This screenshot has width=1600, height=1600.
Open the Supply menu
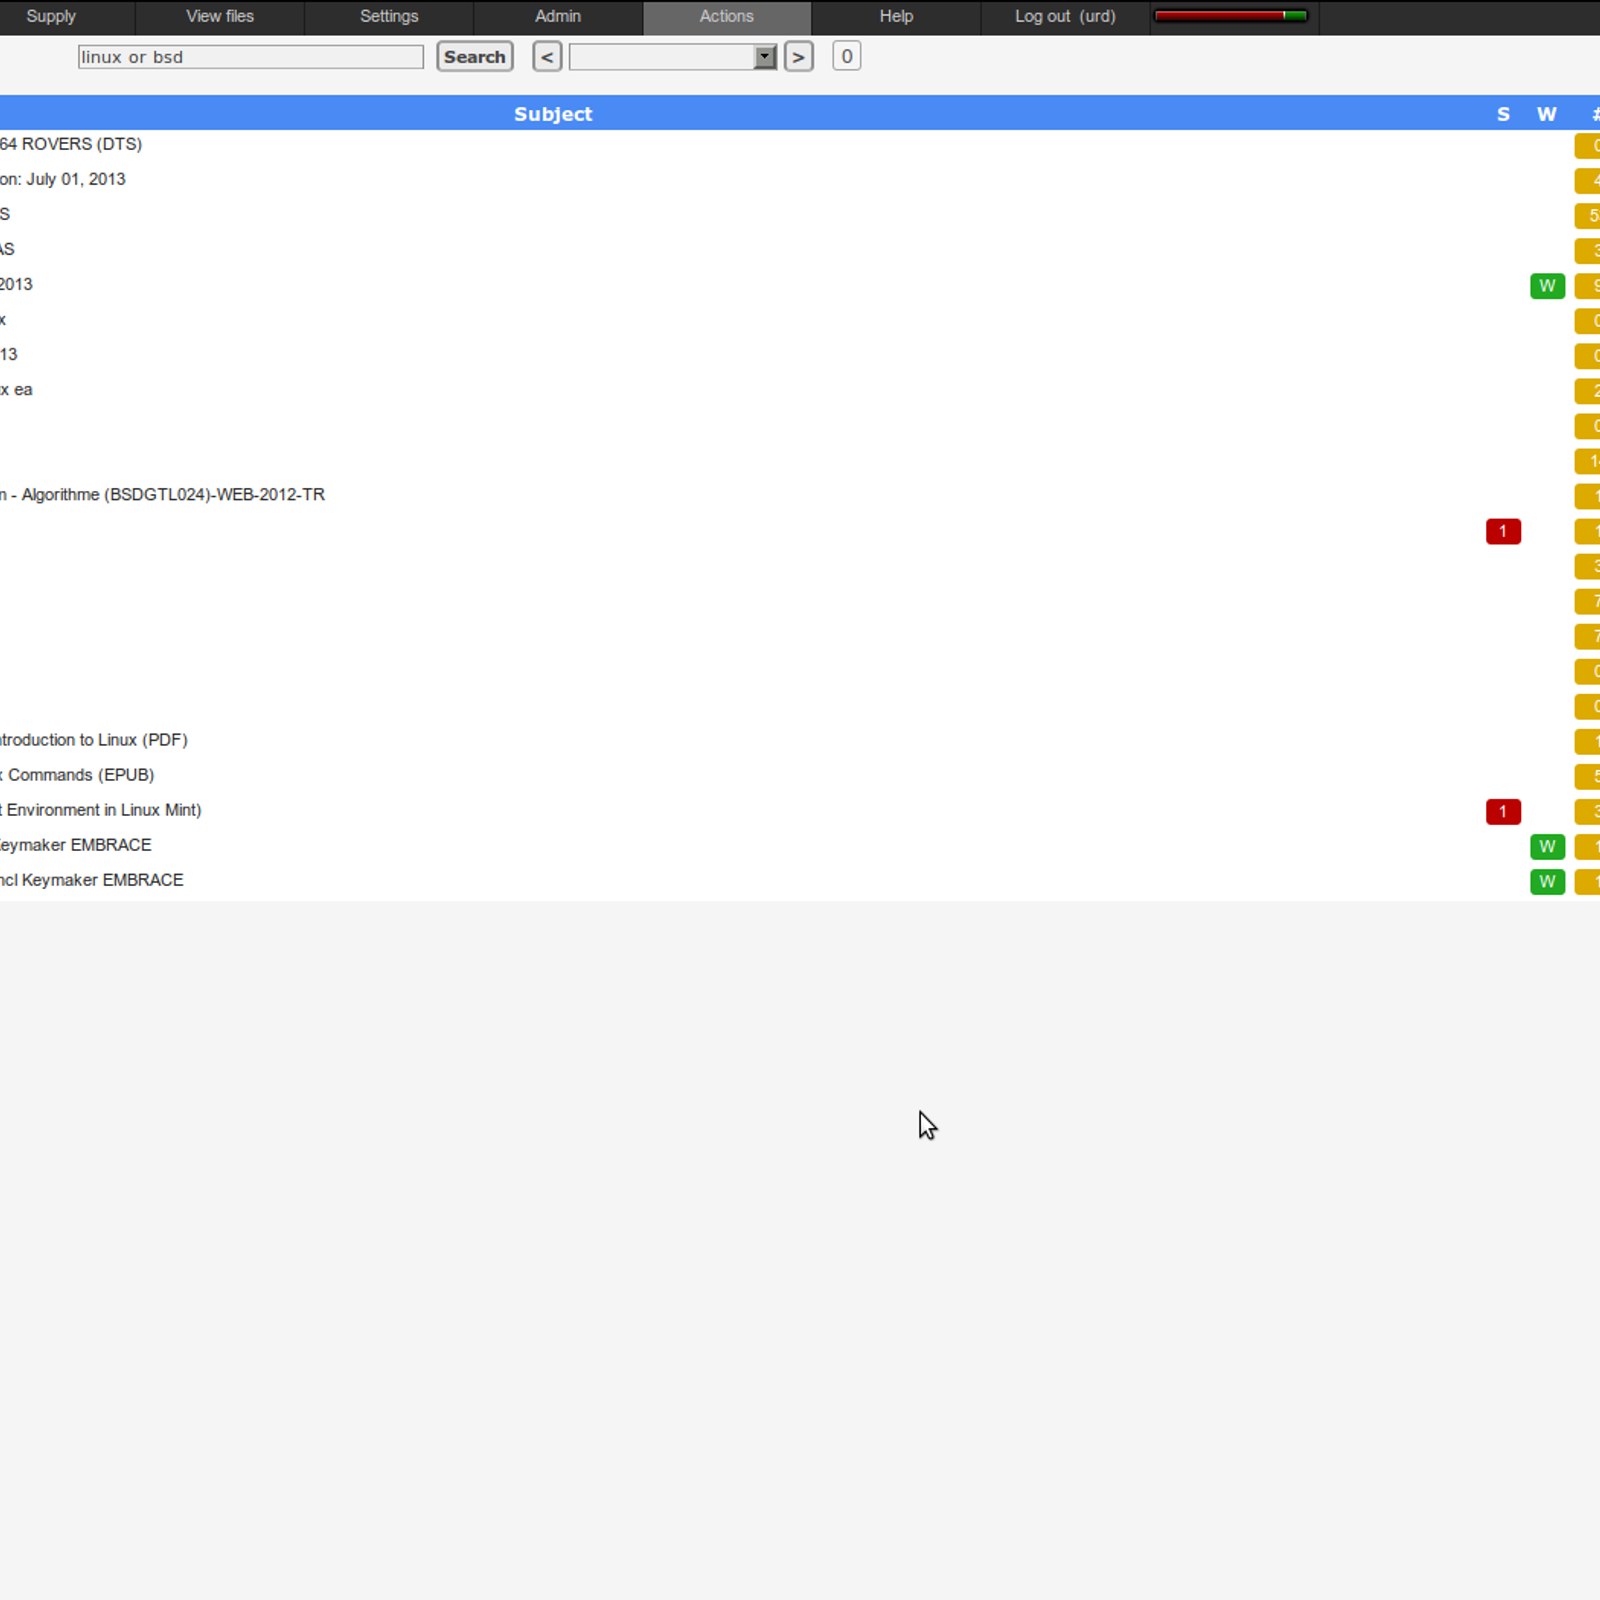pos(51,17)
